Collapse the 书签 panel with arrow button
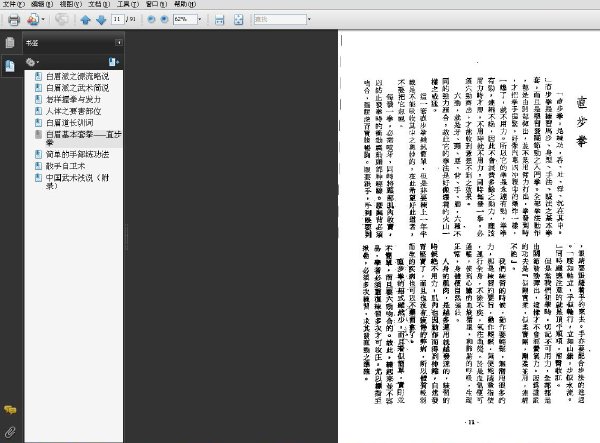 click(x=119, y=42)
